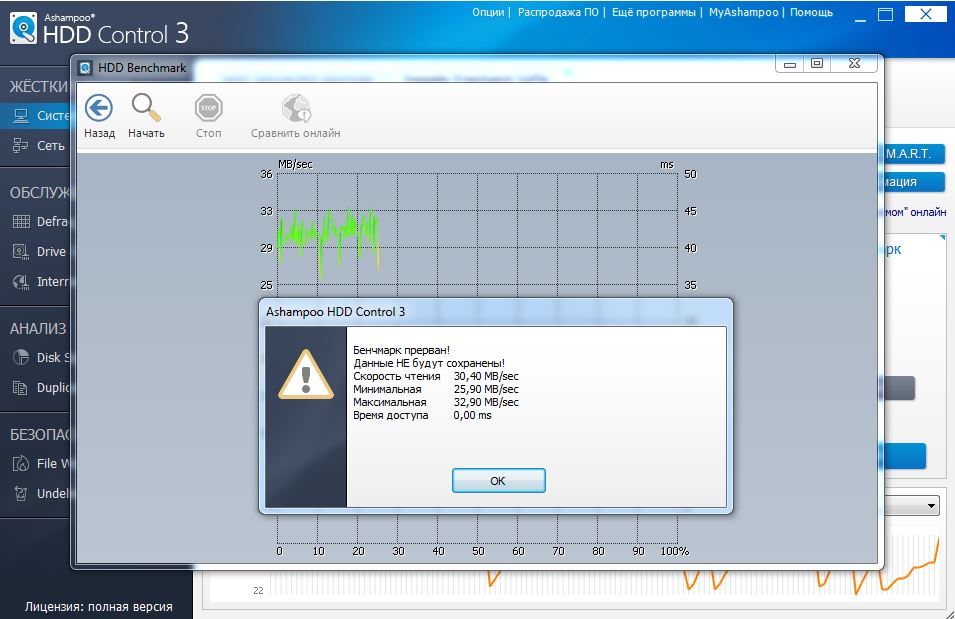Open Defrag sidebar icon

(21, 221)
